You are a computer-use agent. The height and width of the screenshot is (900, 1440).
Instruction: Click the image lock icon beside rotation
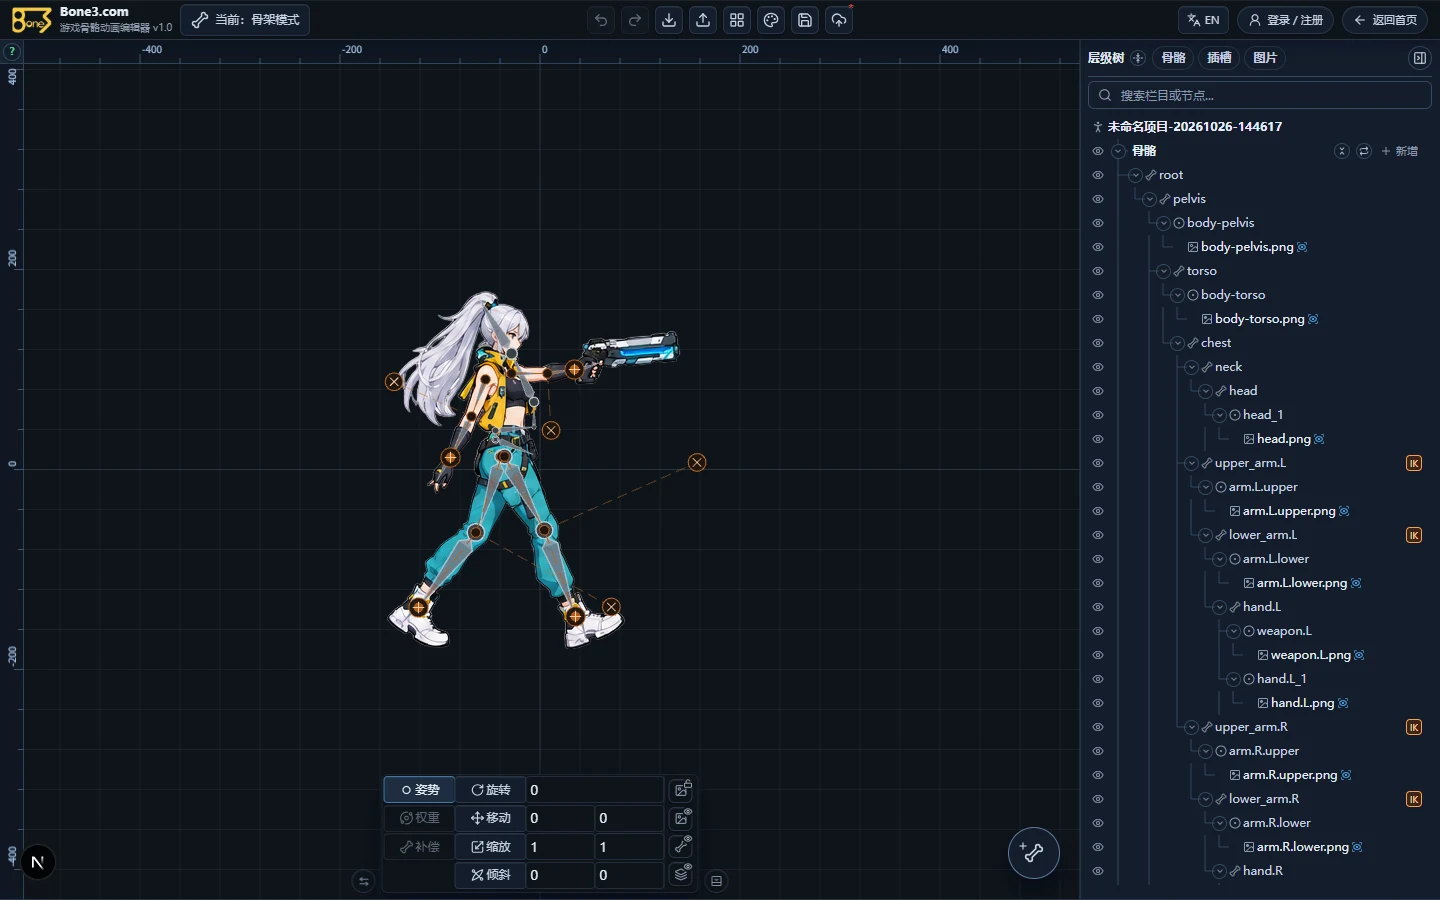682,789
